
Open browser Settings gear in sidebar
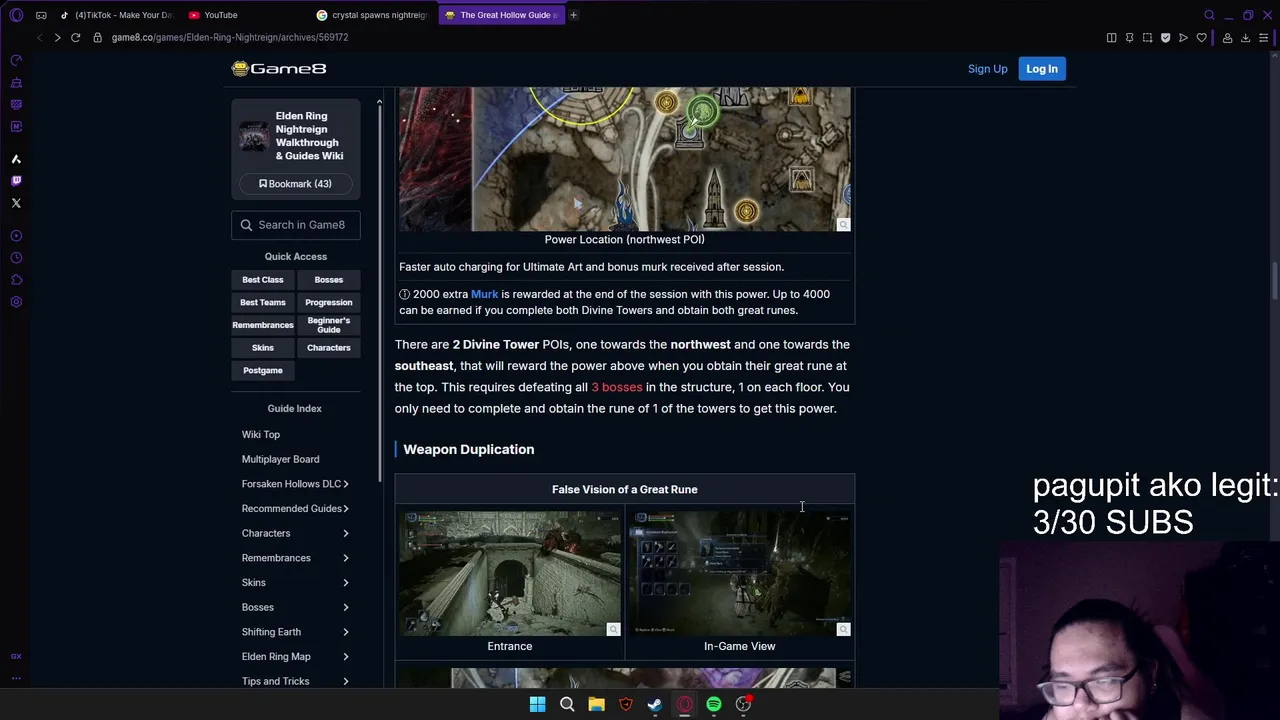(x=16, y=302)
